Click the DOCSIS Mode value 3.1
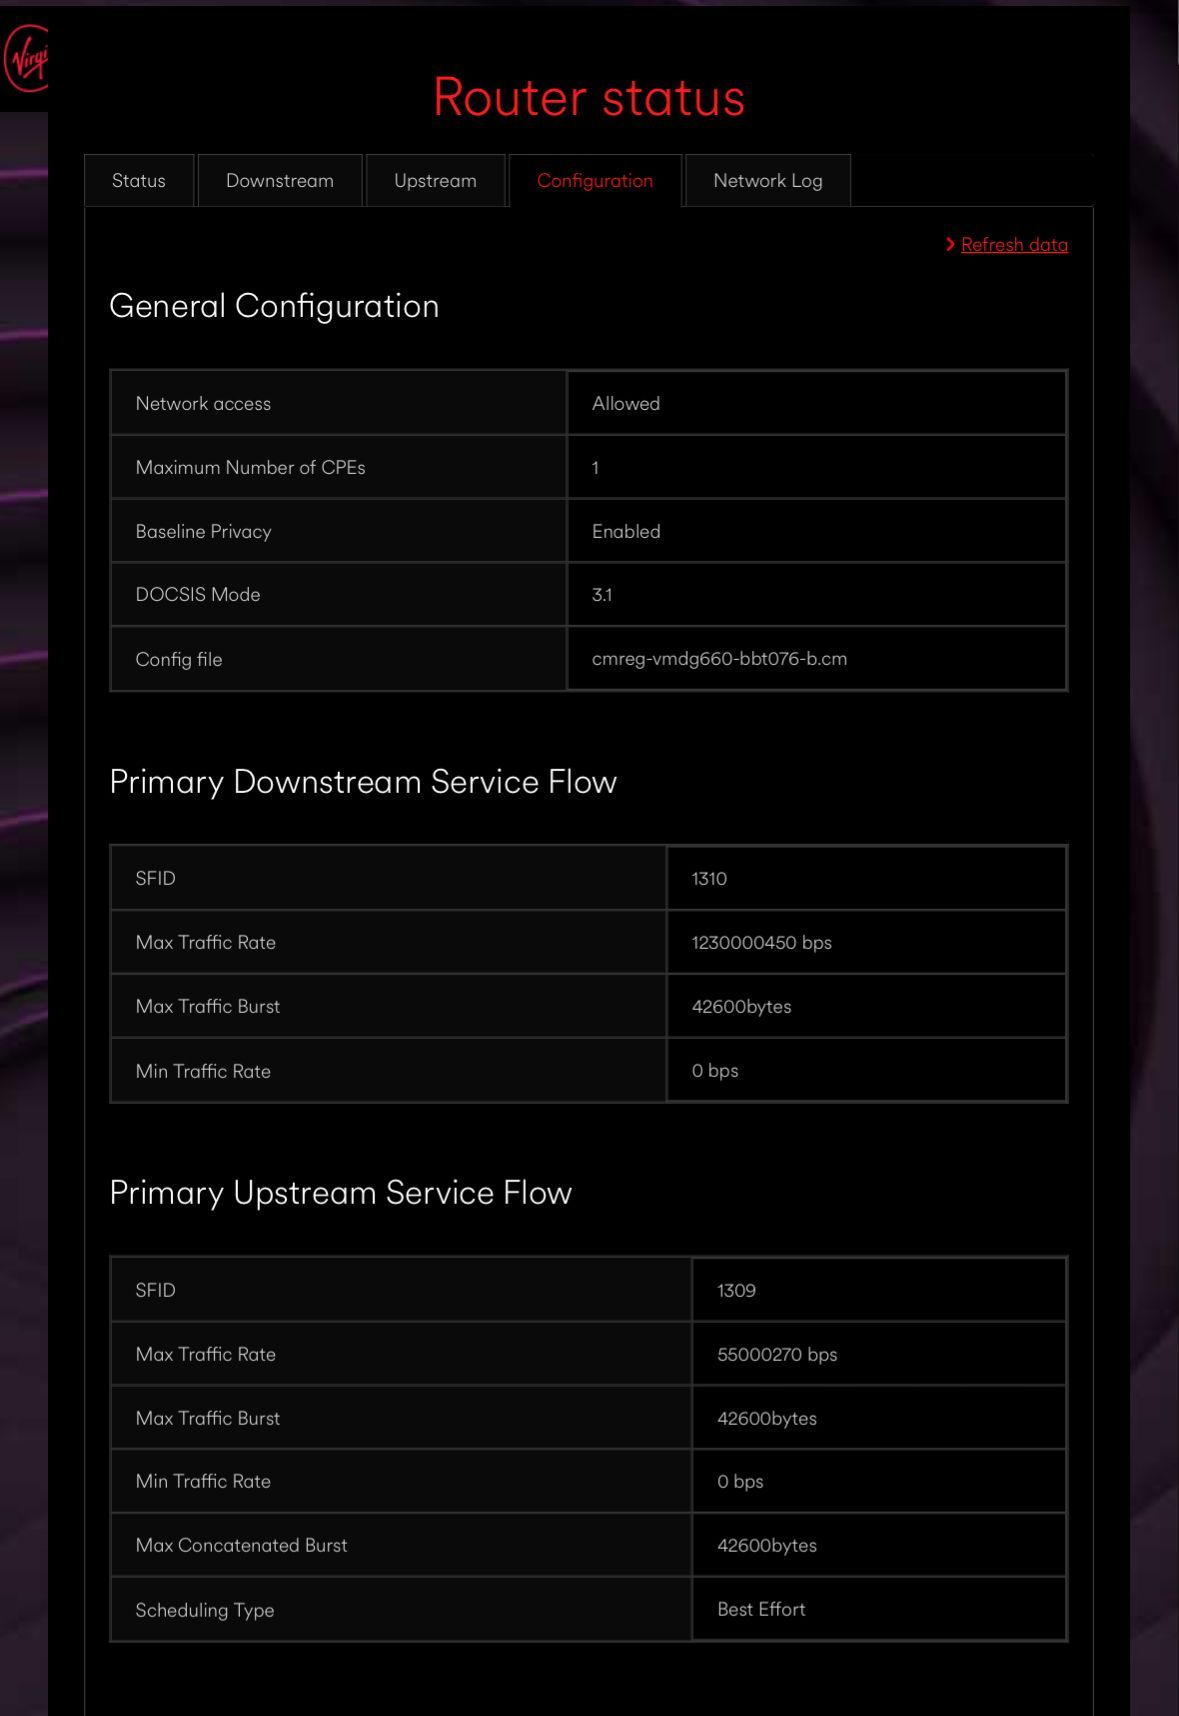 click(x=602, y=595)
